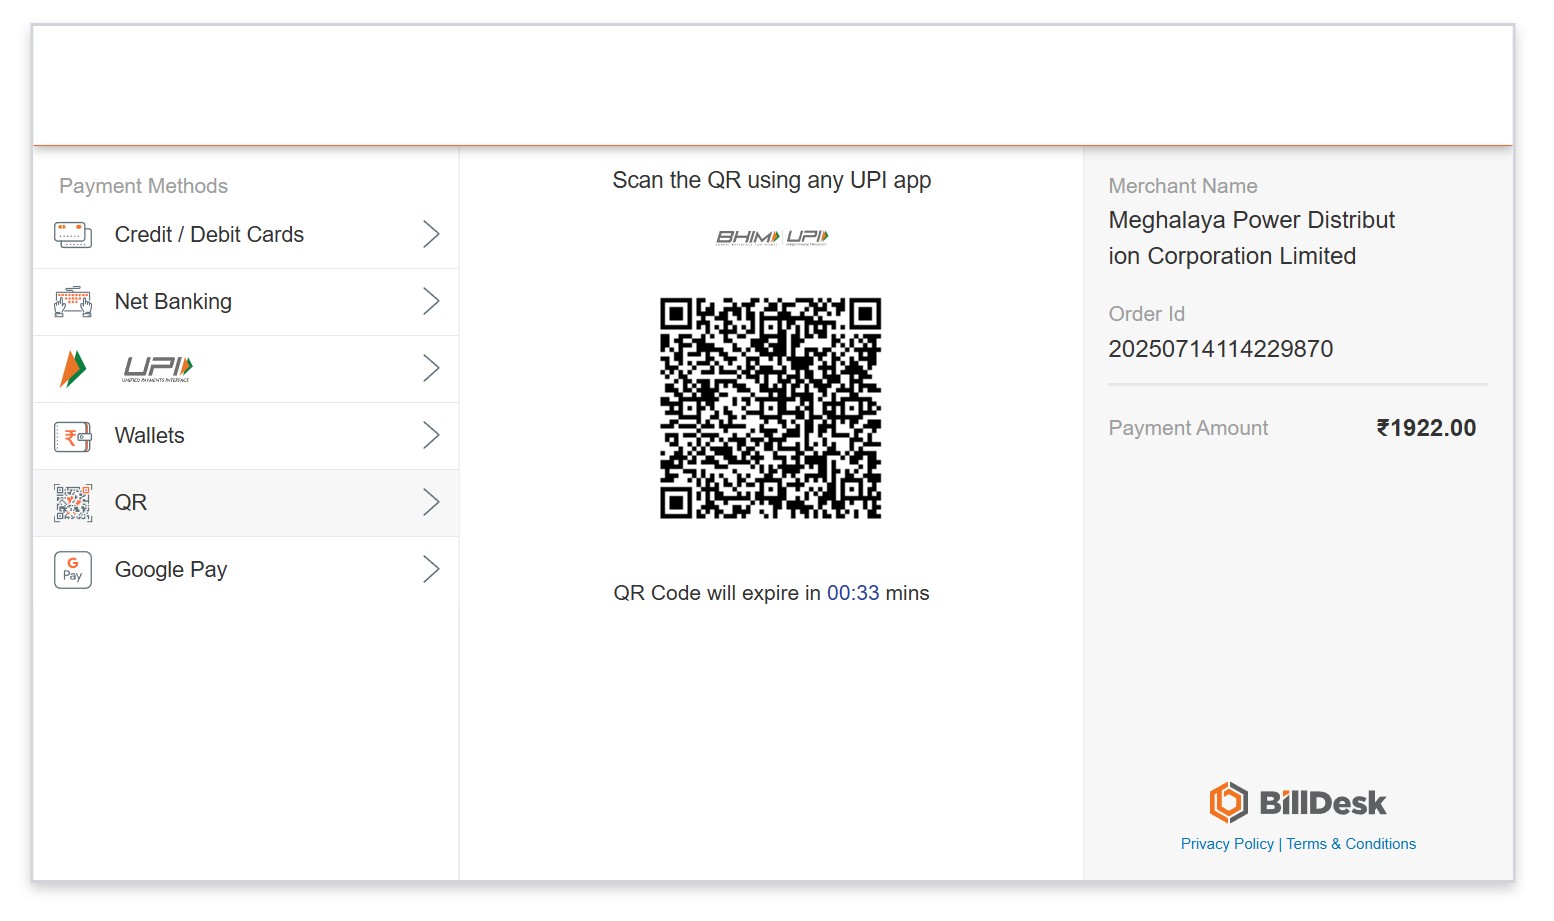Click the Net Banking keyboard icon

tap(73, 302)
